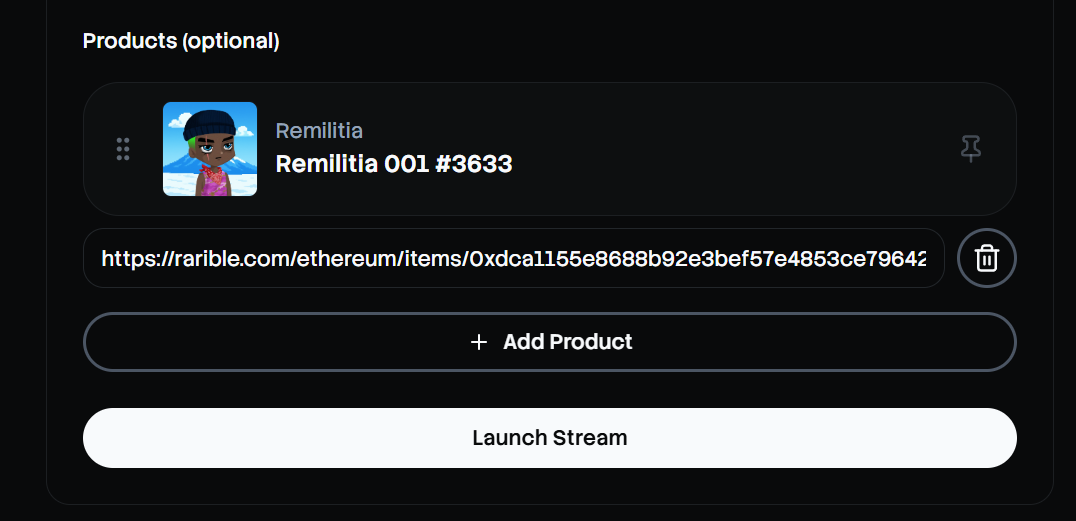This screenshot has width=1076, height=521.
Task: Click the 'Add Product' label text
Action: (567, 342)
